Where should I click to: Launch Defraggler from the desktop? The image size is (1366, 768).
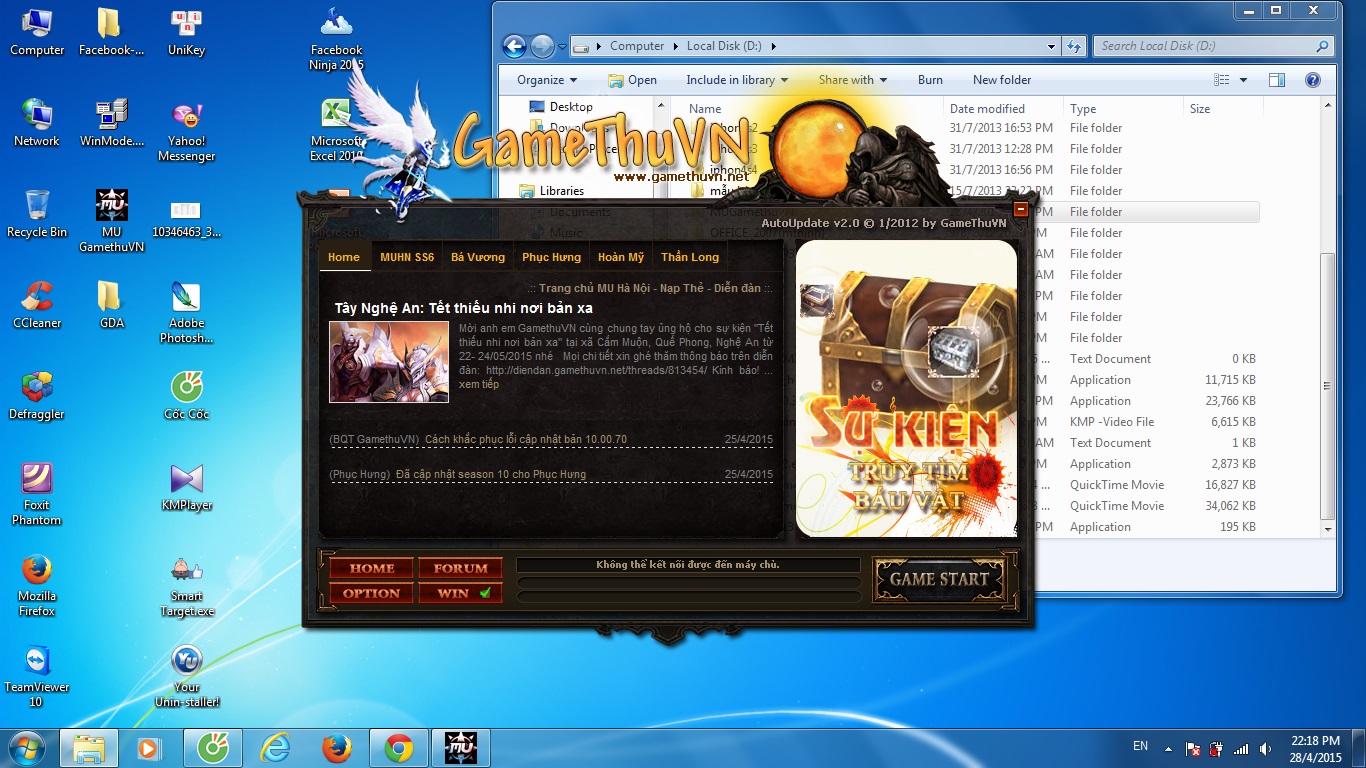tap(37, 396)
